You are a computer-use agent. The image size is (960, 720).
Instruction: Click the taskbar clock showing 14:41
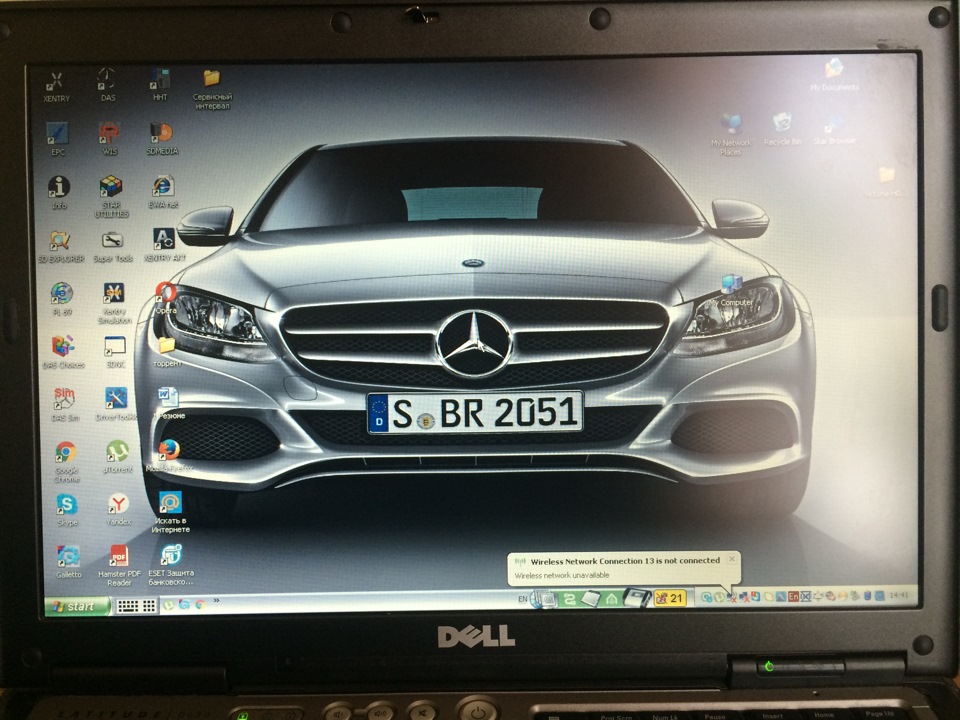[x=899, y=594]
